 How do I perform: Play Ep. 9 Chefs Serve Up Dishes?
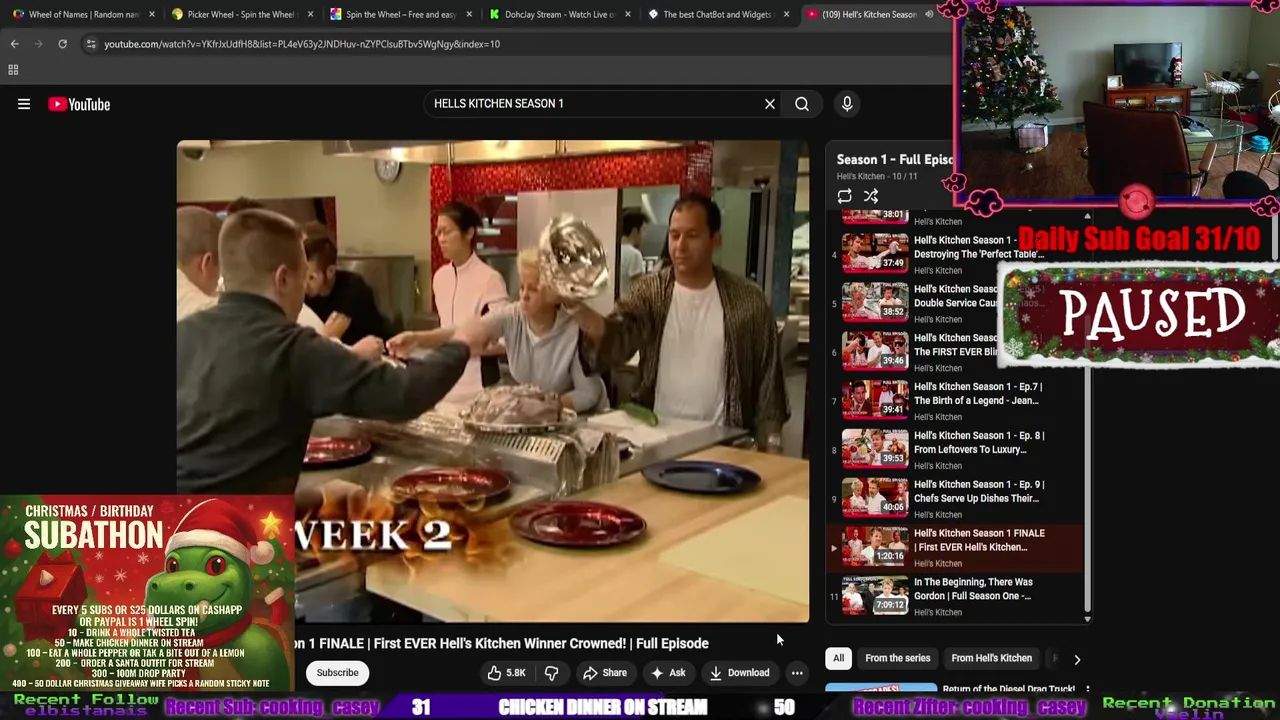point(956,498)
